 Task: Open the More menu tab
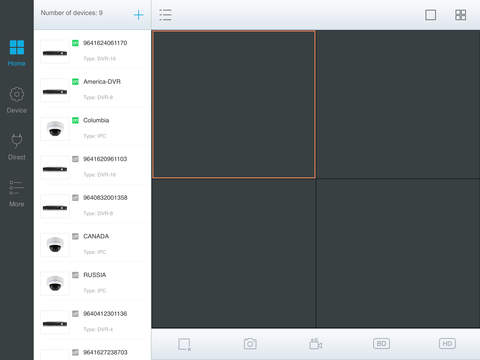click(17, 193)
